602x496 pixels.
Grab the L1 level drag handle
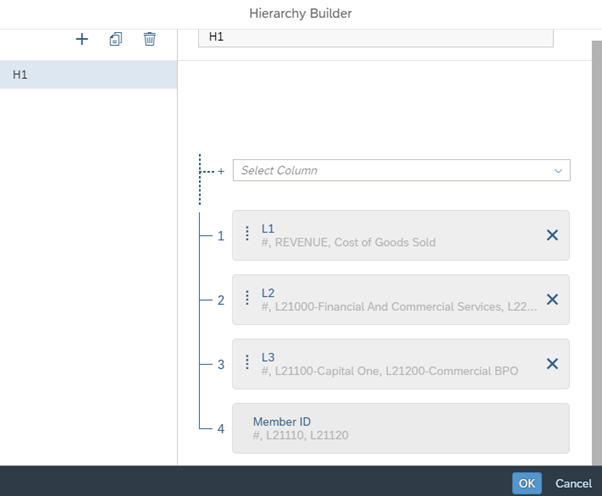[247, 233]
